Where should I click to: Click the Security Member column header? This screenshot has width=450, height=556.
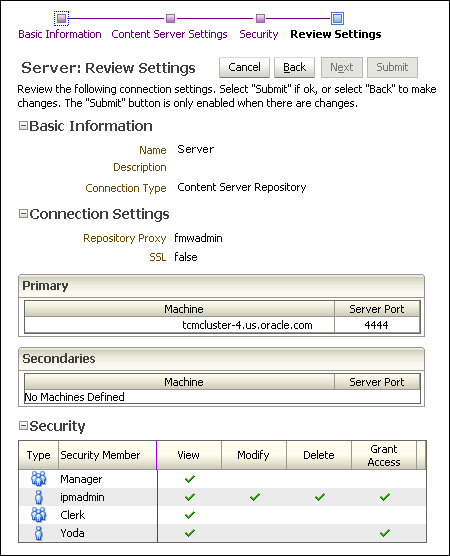[107, 455]
